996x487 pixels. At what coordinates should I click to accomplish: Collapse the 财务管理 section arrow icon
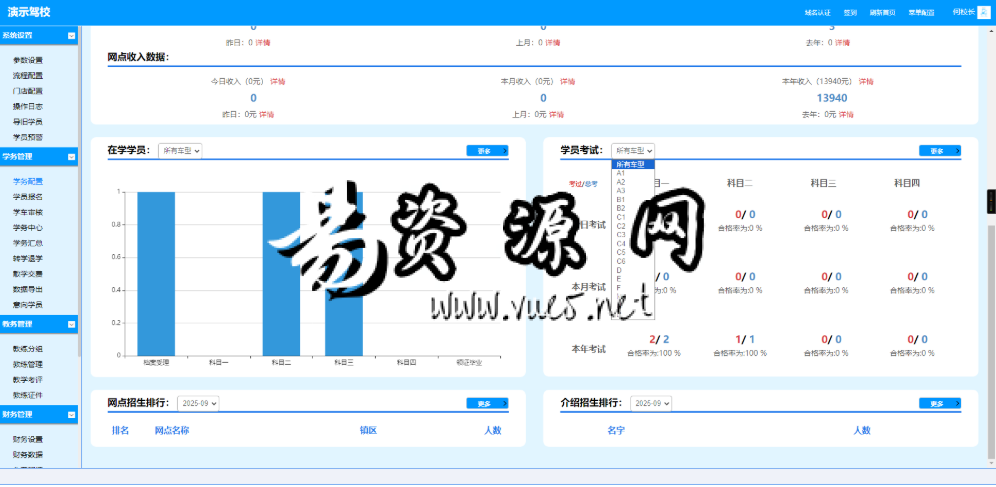(x=71, y=414)
